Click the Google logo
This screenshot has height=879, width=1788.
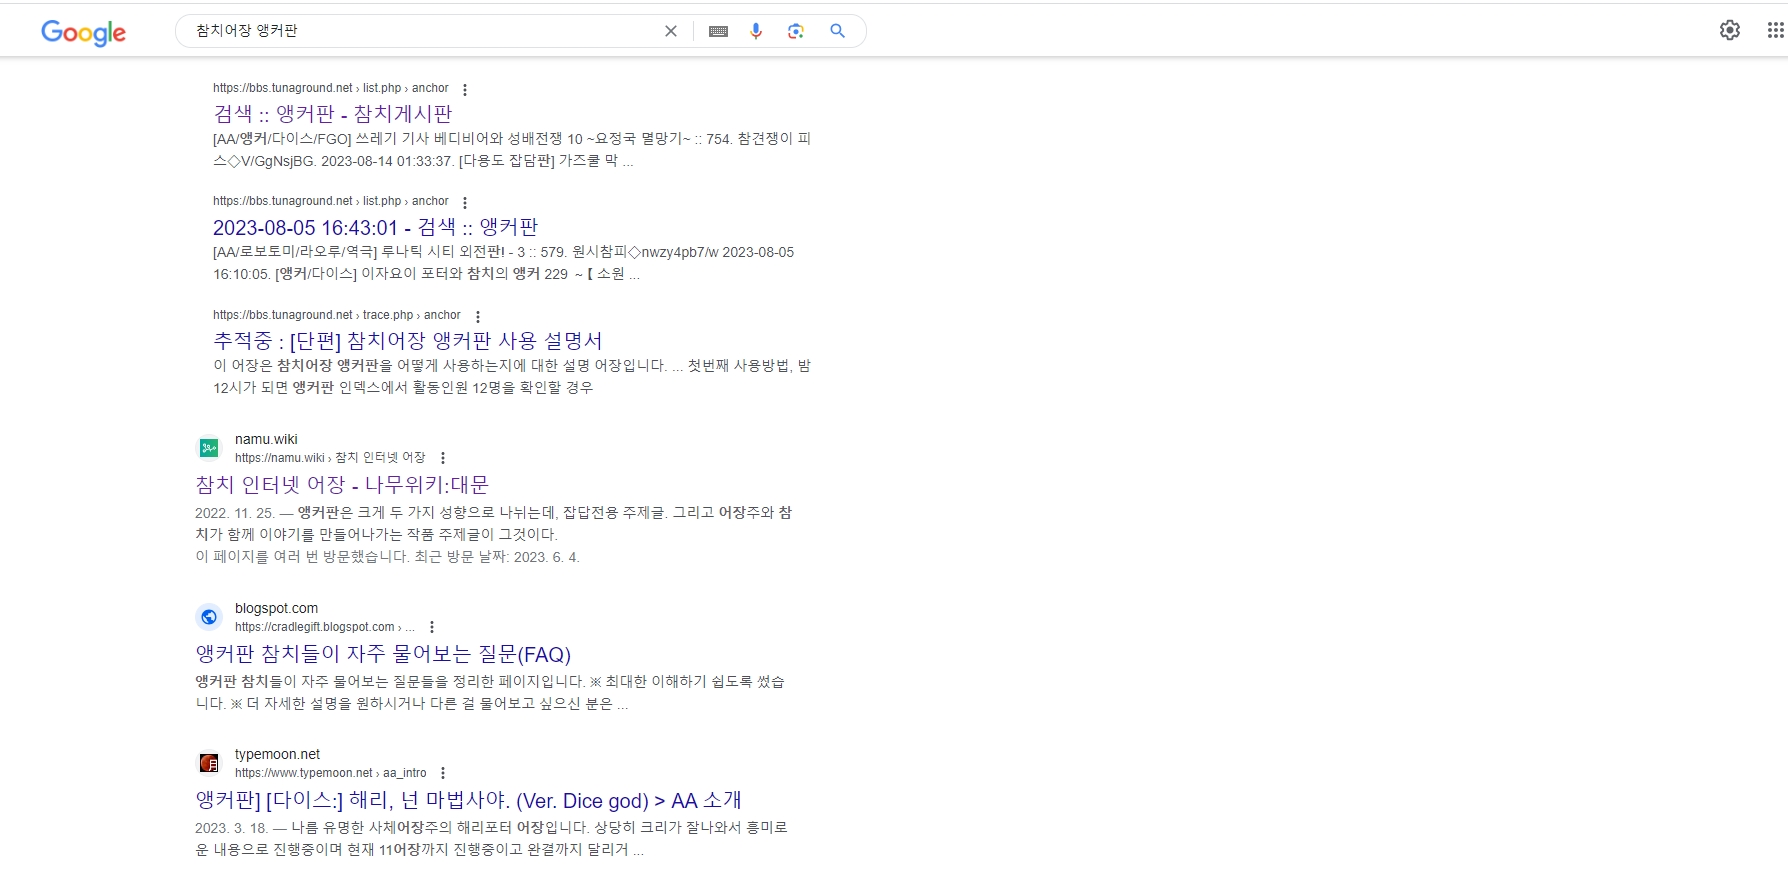(83, 32)
